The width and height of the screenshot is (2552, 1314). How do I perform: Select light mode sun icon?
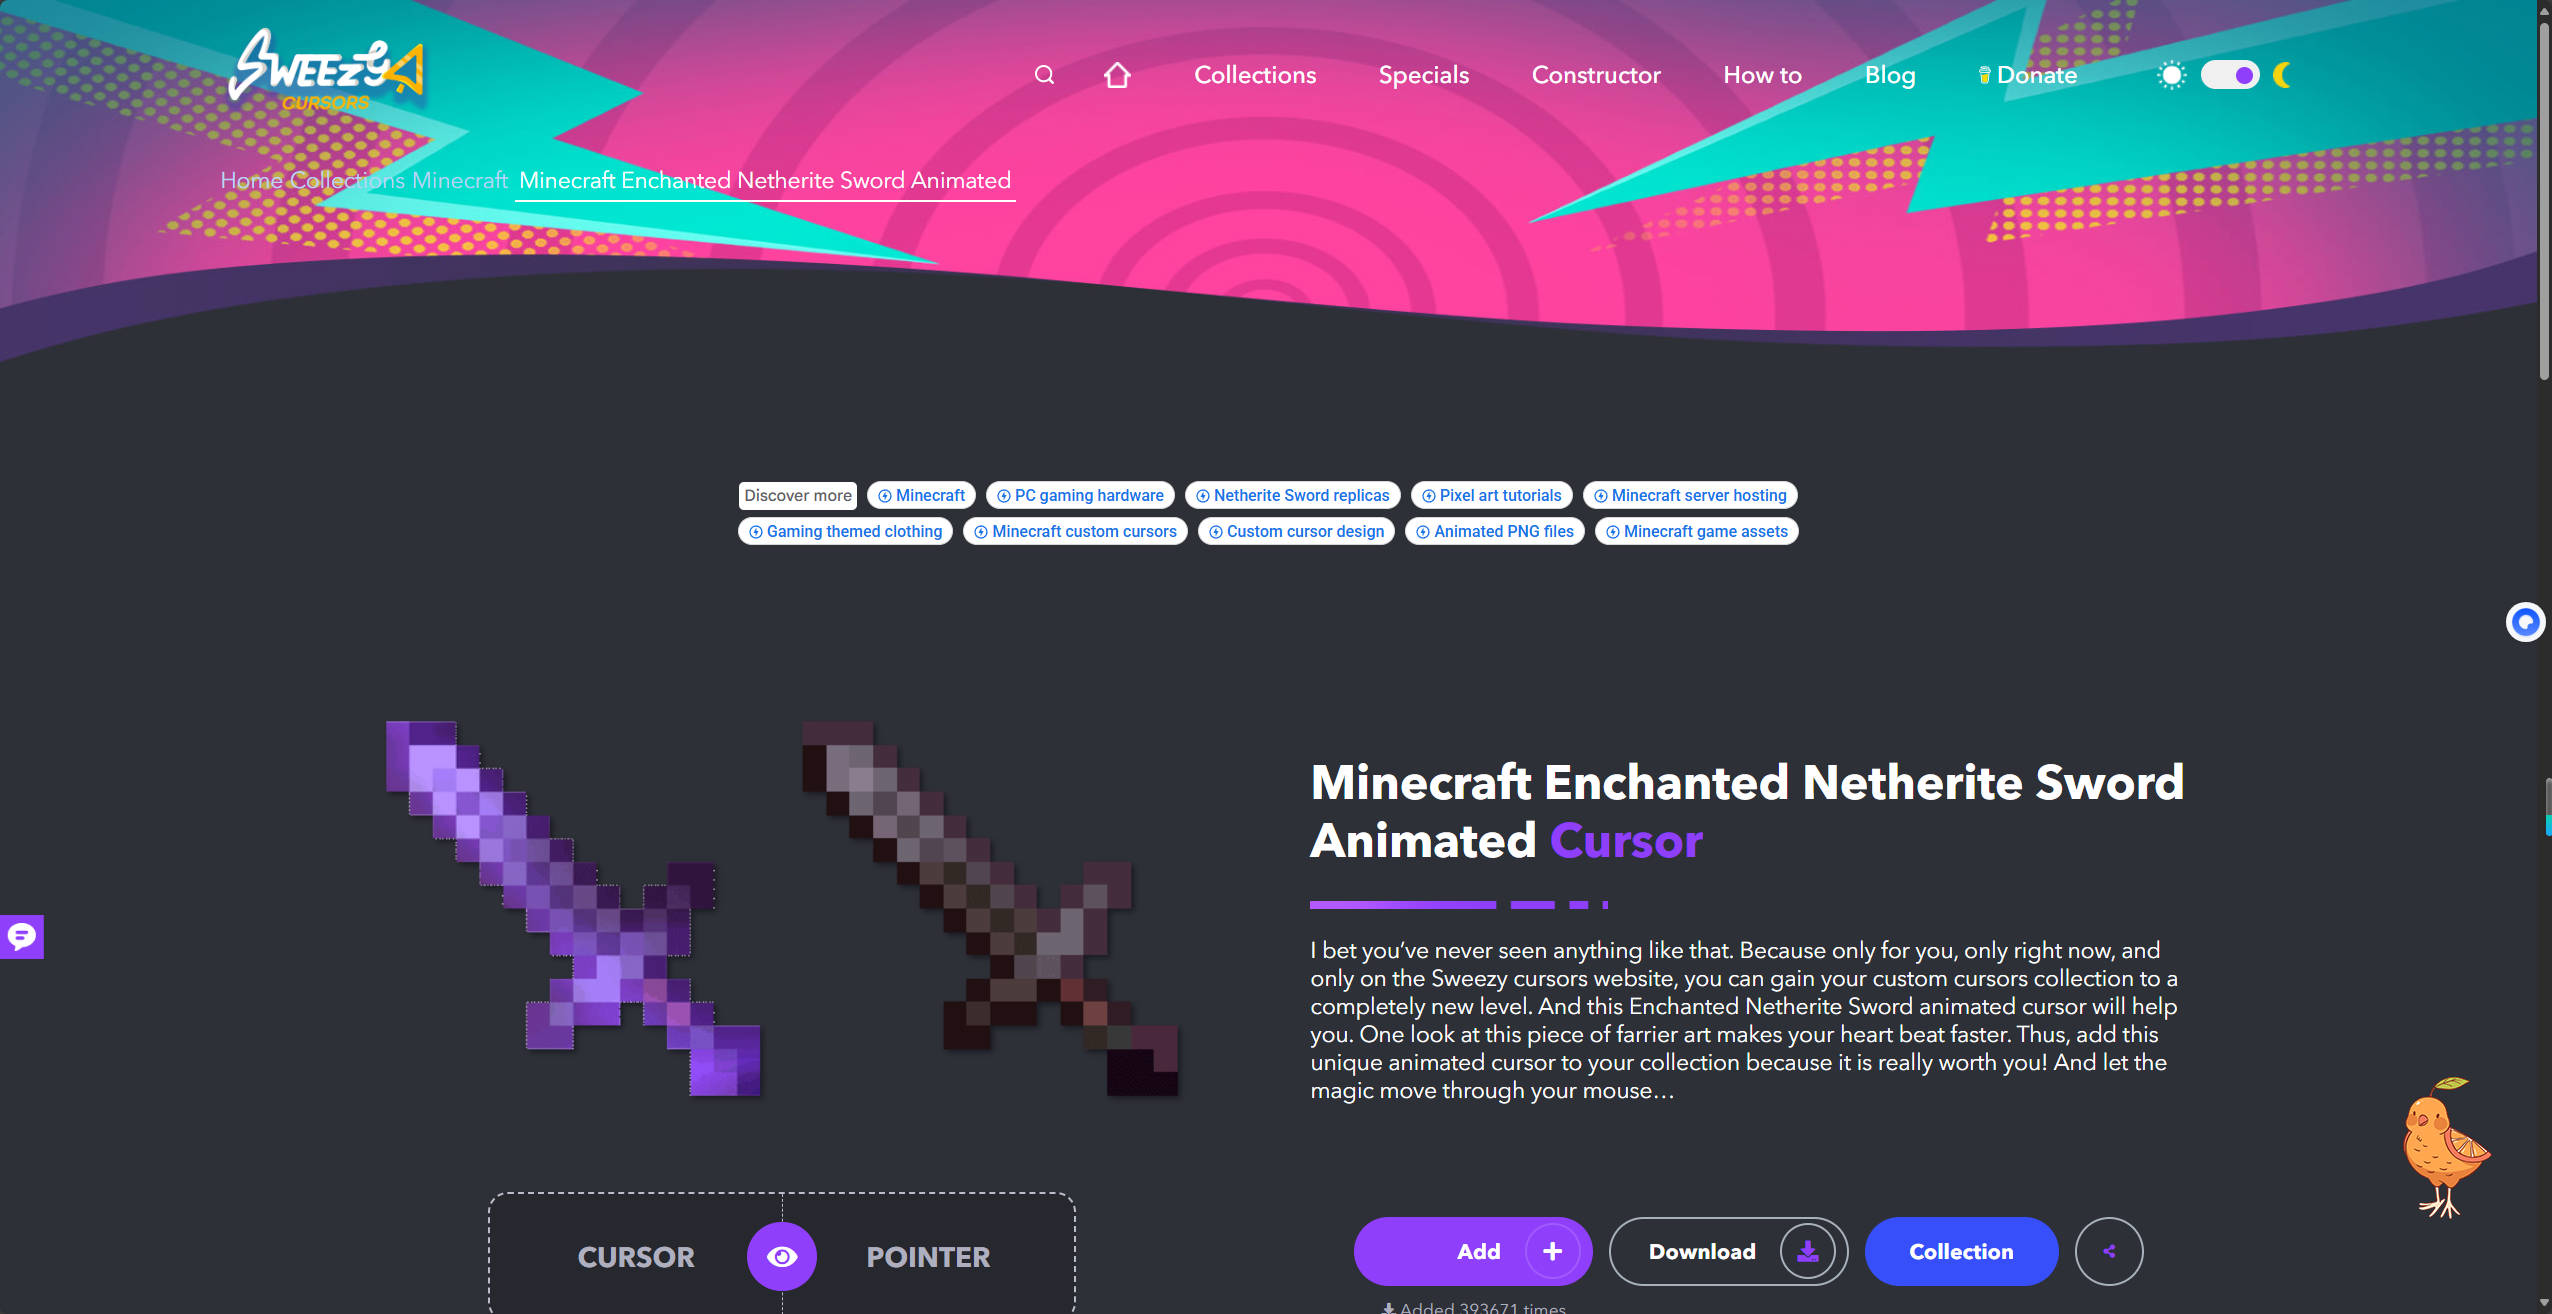[2171, 75]
